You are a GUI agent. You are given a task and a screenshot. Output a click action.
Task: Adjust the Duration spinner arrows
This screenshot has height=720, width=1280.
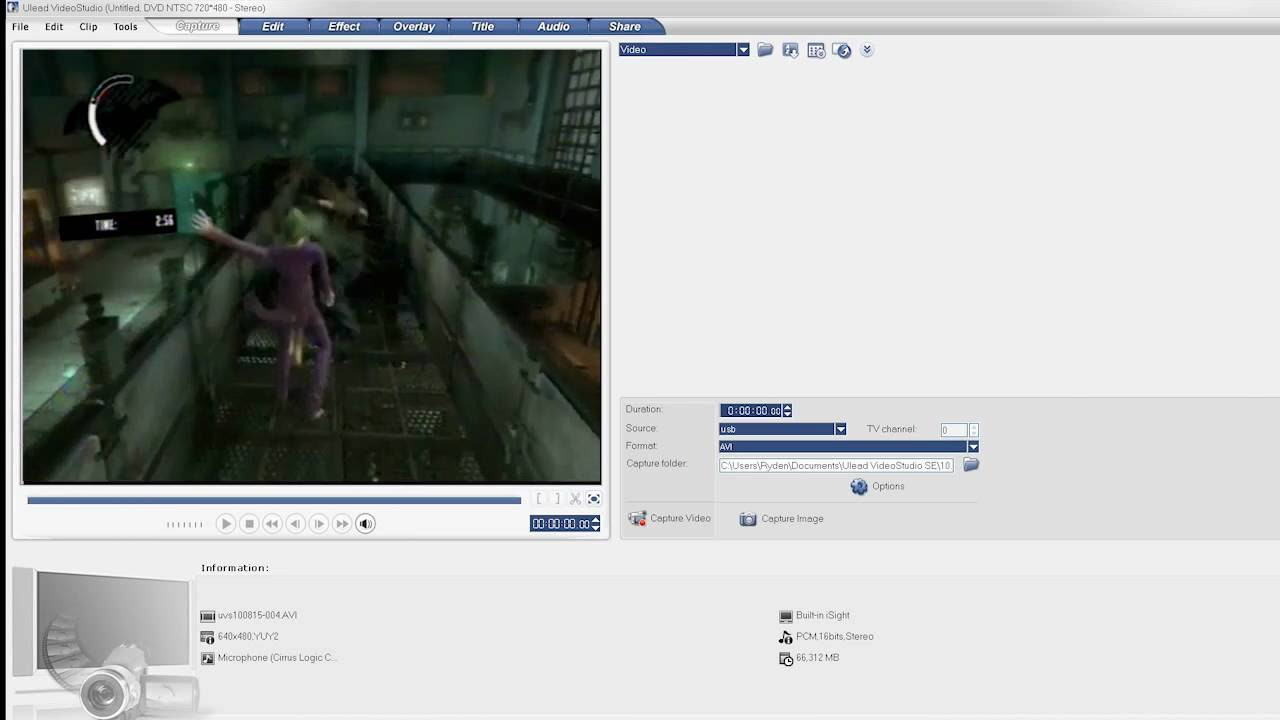pos(787,411)
